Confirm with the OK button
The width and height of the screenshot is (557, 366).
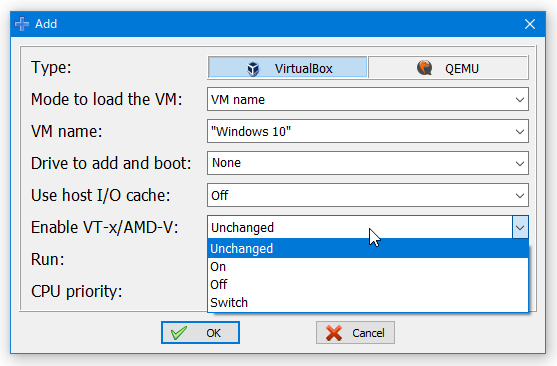coord(200,333)
